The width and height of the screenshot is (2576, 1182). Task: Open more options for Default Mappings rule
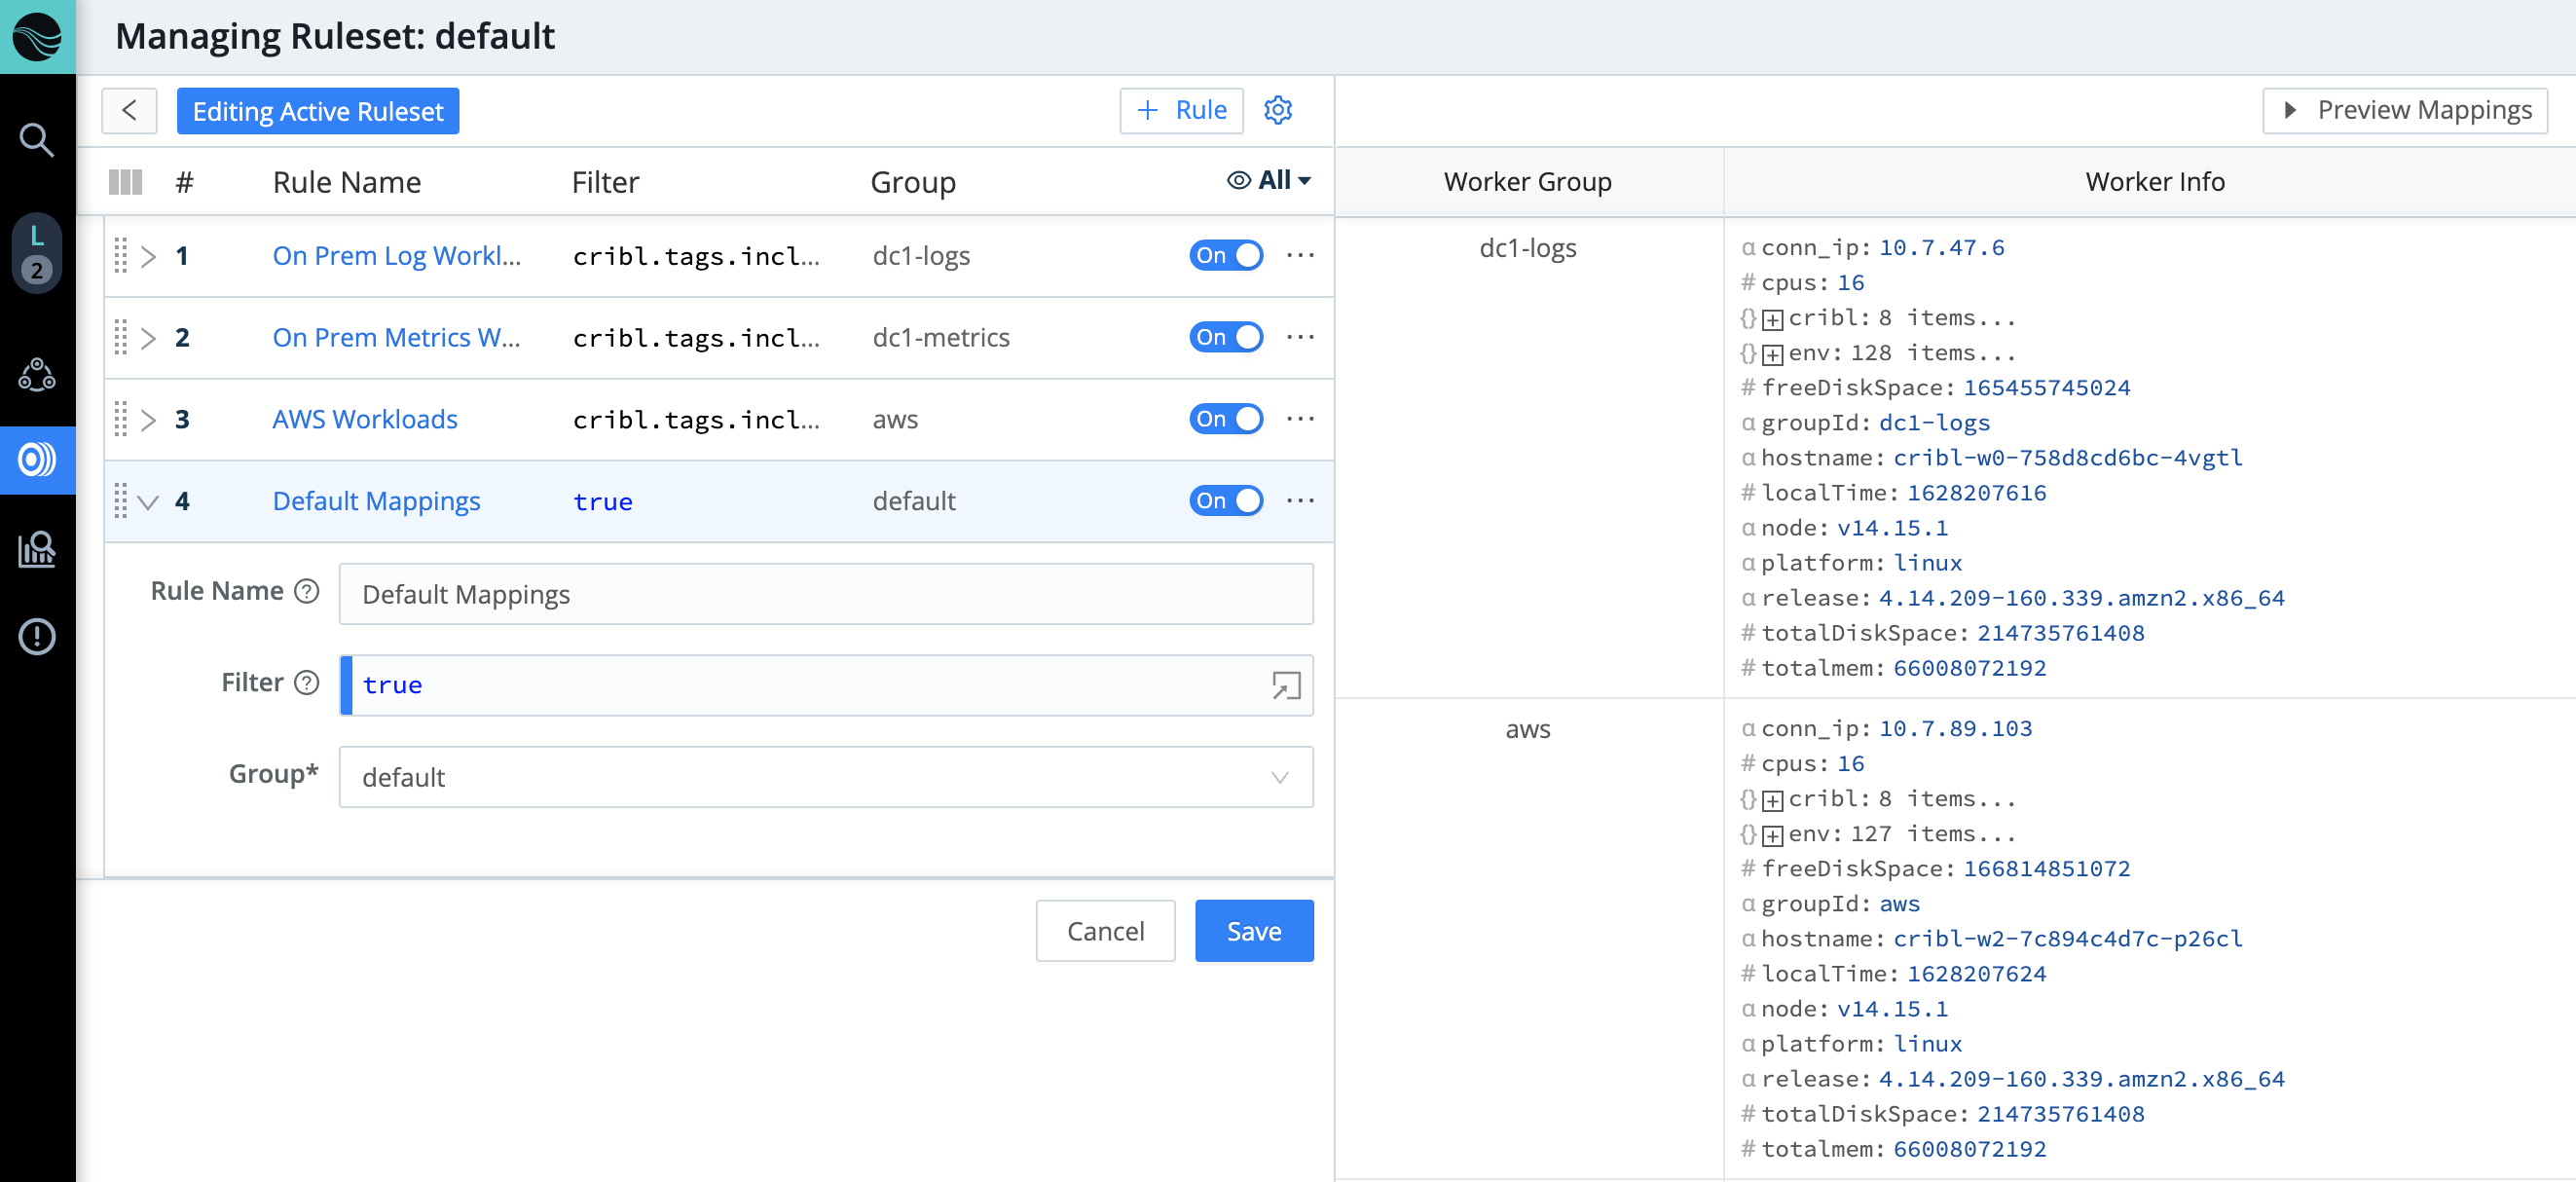[x=1300, y=501]
